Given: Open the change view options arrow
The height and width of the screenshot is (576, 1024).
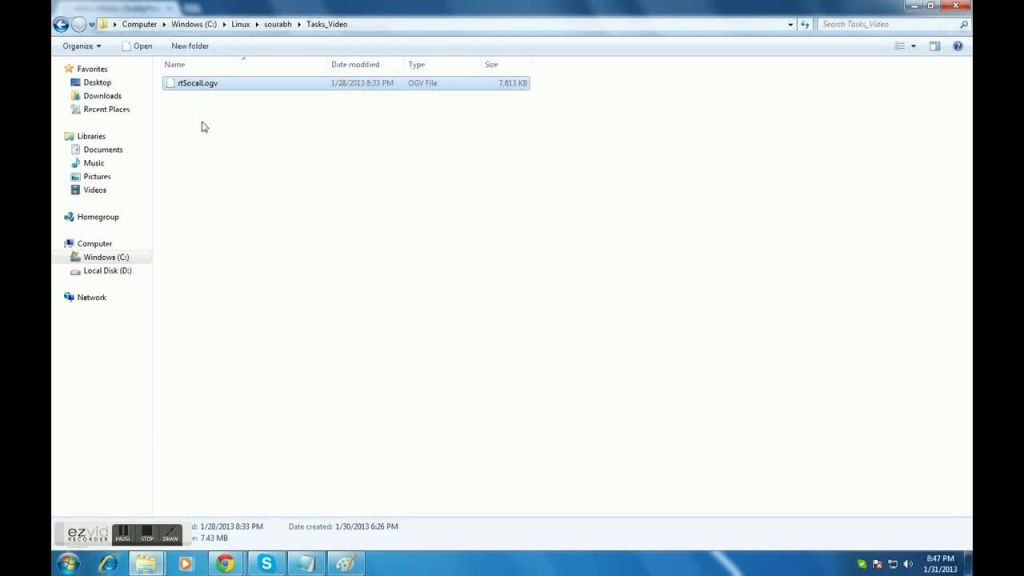Looking at the screenshot, I should 913,46.
